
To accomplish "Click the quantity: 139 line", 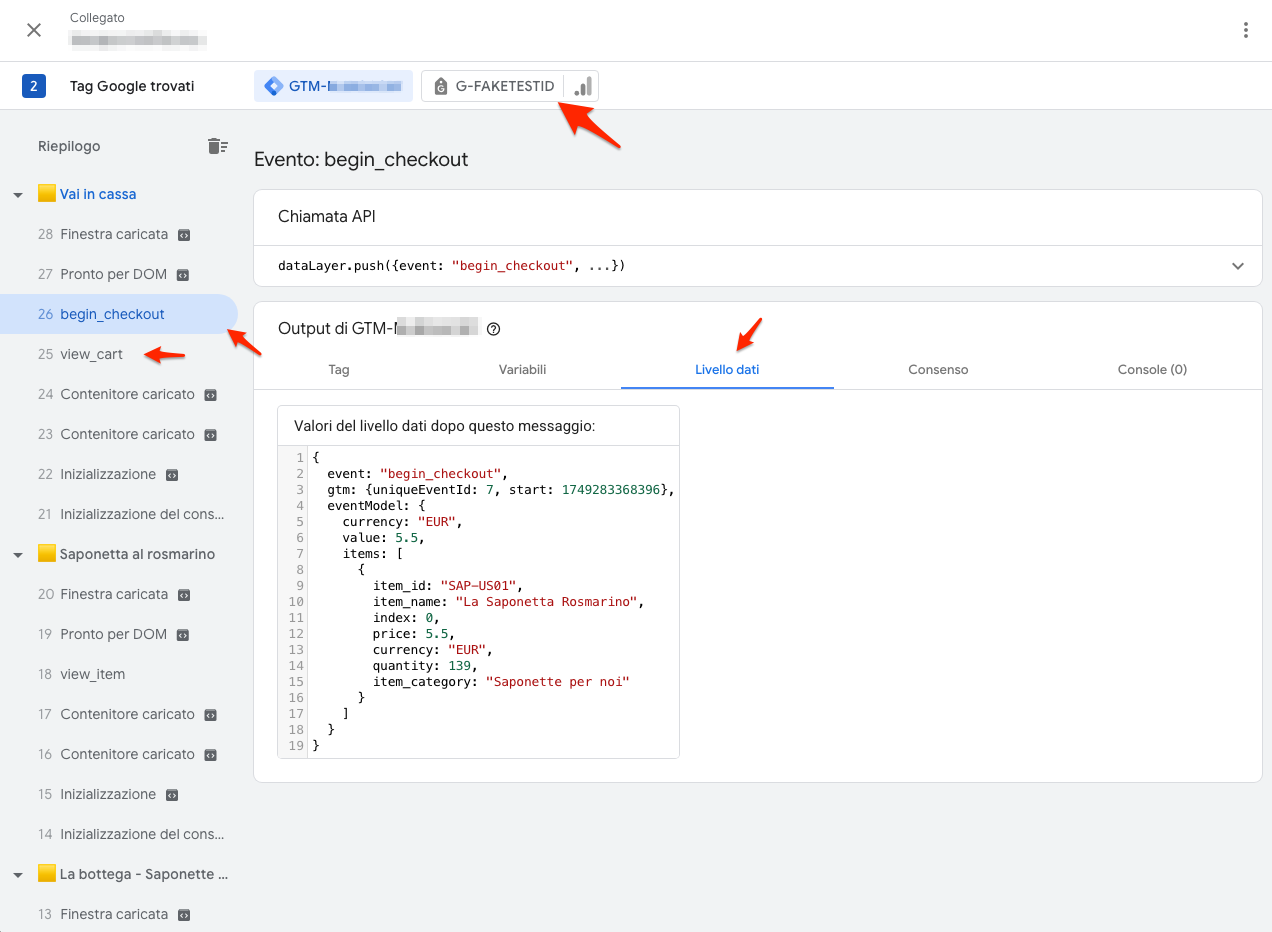I will 426,666.
